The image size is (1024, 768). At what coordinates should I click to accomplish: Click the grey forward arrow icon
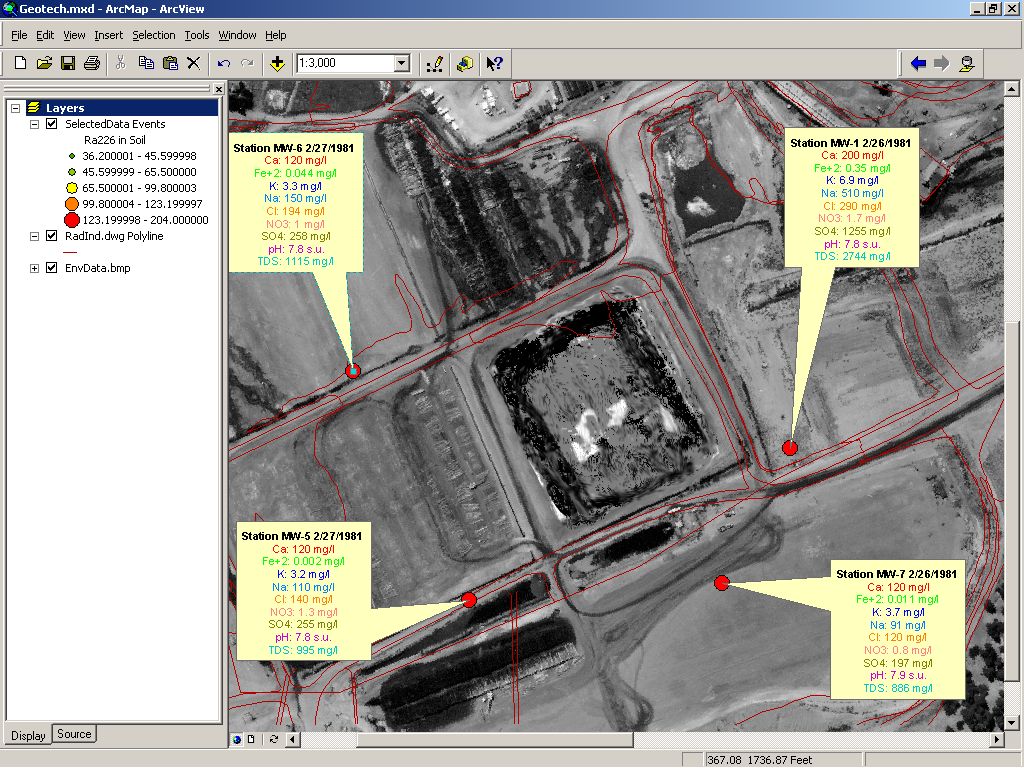tap(942, 63)
